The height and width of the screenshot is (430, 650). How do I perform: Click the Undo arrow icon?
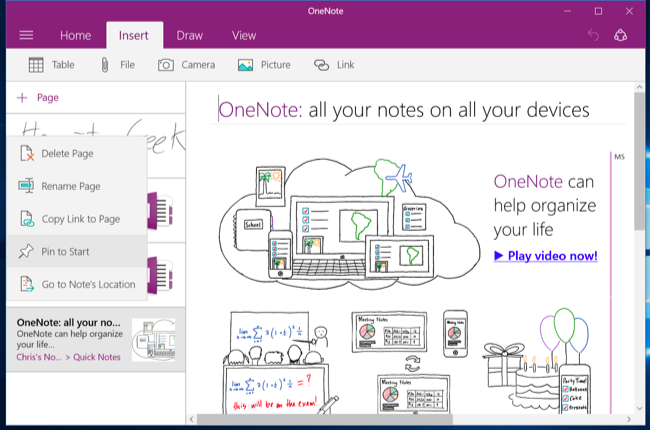pyautogui.click(x=593, y=35)
